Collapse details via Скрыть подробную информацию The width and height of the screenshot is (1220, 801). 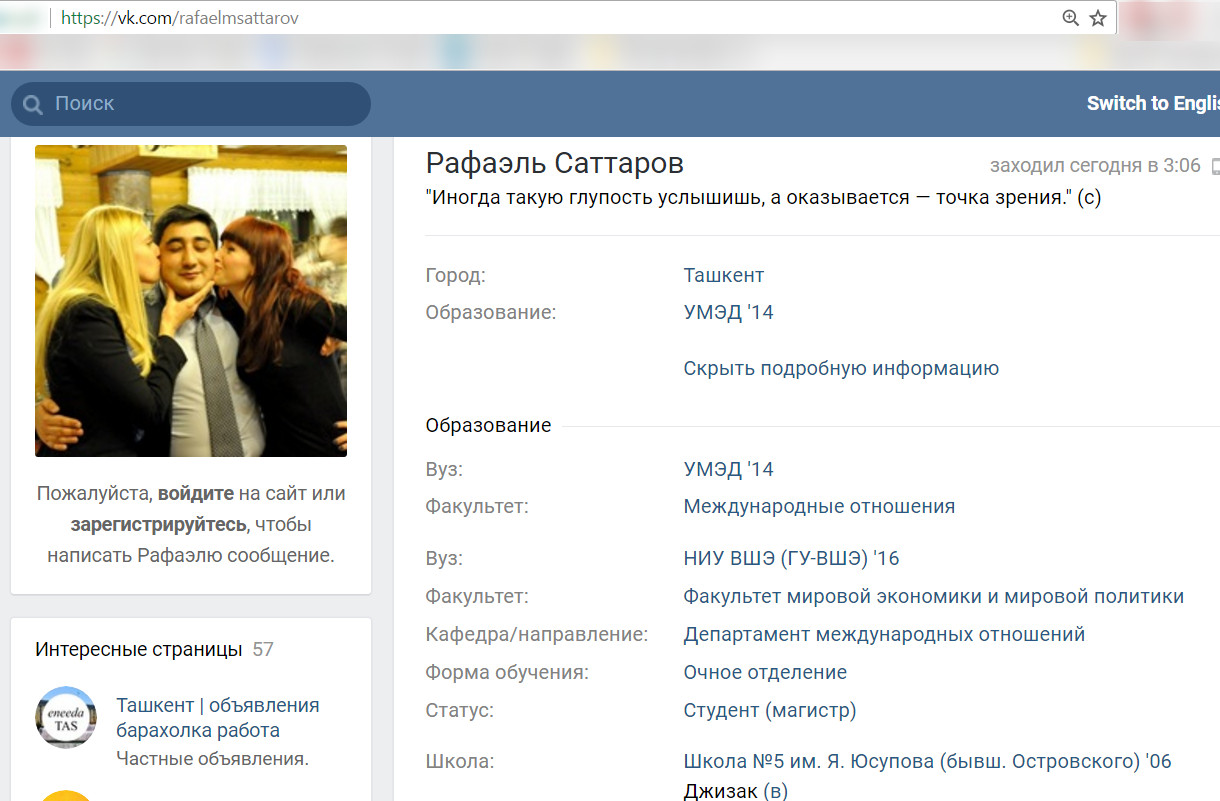coord(841,368)
